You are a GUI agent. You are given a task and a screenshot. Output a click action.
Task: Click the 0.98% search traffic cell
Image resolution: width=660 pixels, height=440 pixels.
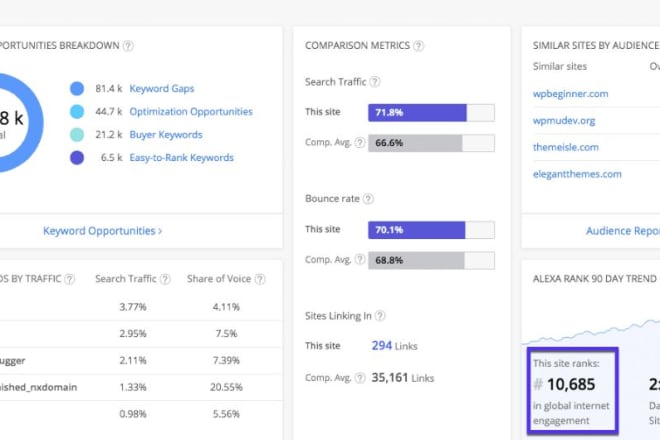coord(133,414)
